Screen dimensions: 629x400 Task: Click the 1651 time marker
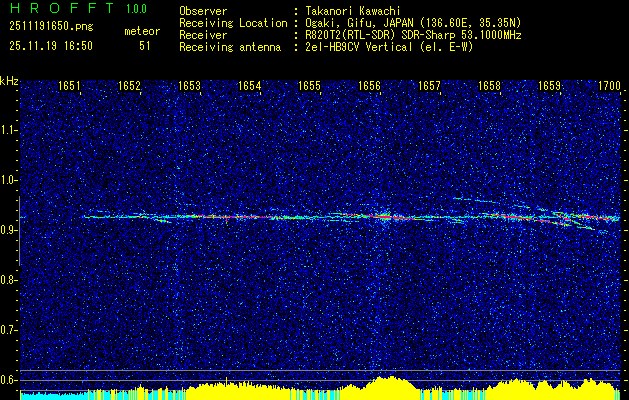point(69,87)
